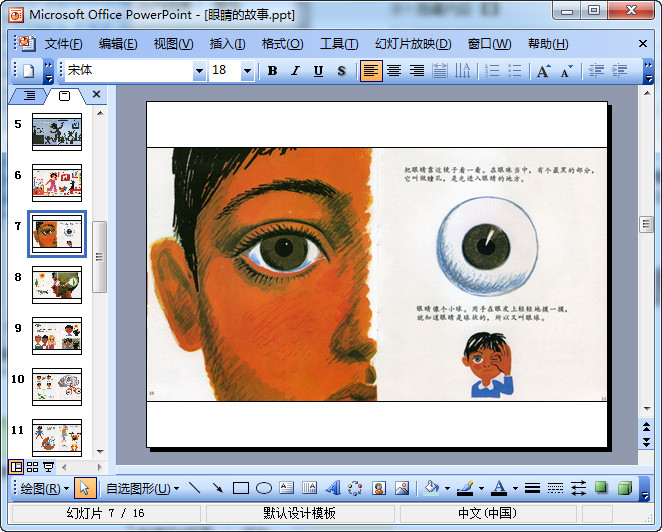
Task: Switch to the Slides thumbnail tab
Action: tap(64, 96)
